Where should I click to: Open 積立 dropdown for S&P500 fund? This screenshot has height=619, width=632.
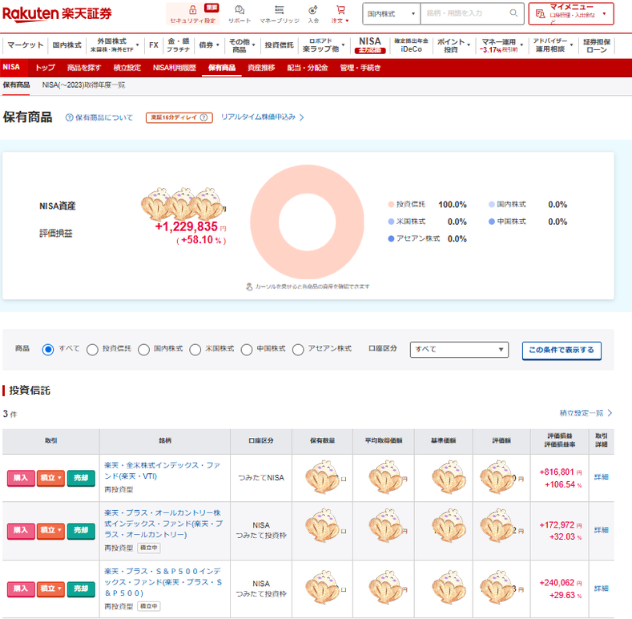[51, 589]
